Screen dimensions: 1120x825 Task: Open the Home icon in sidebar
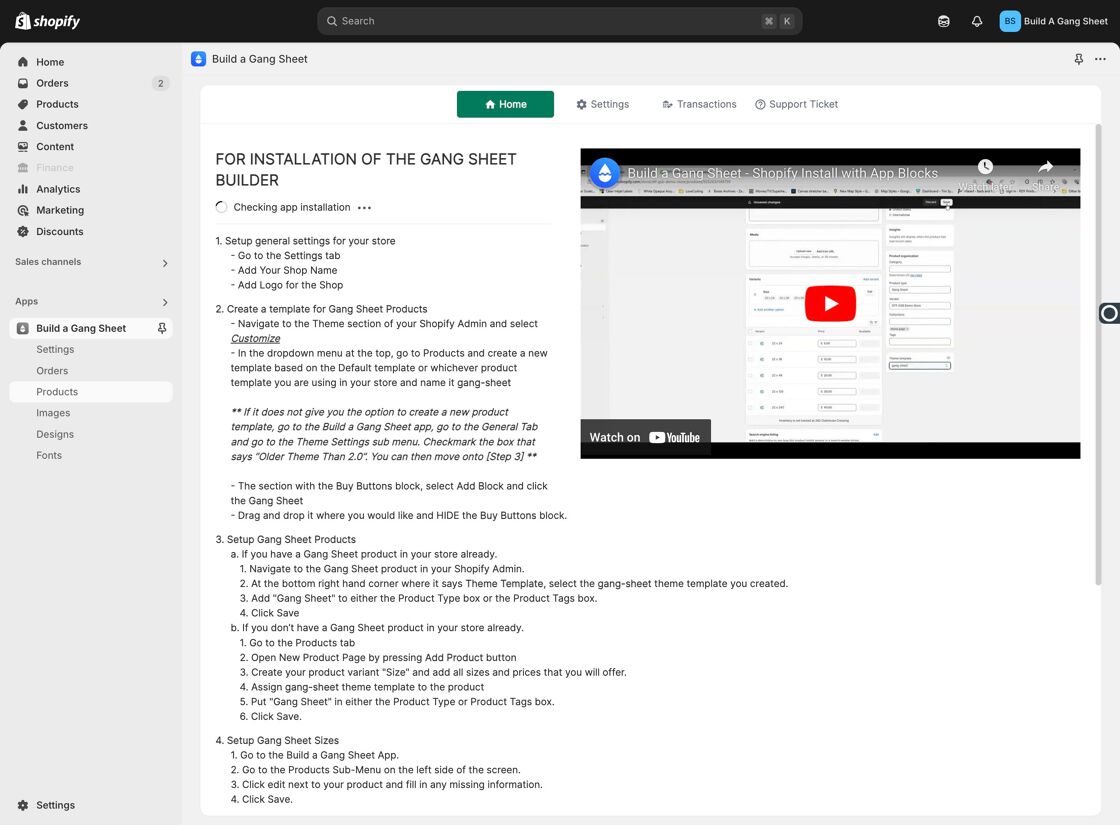[x=23, y=62]
